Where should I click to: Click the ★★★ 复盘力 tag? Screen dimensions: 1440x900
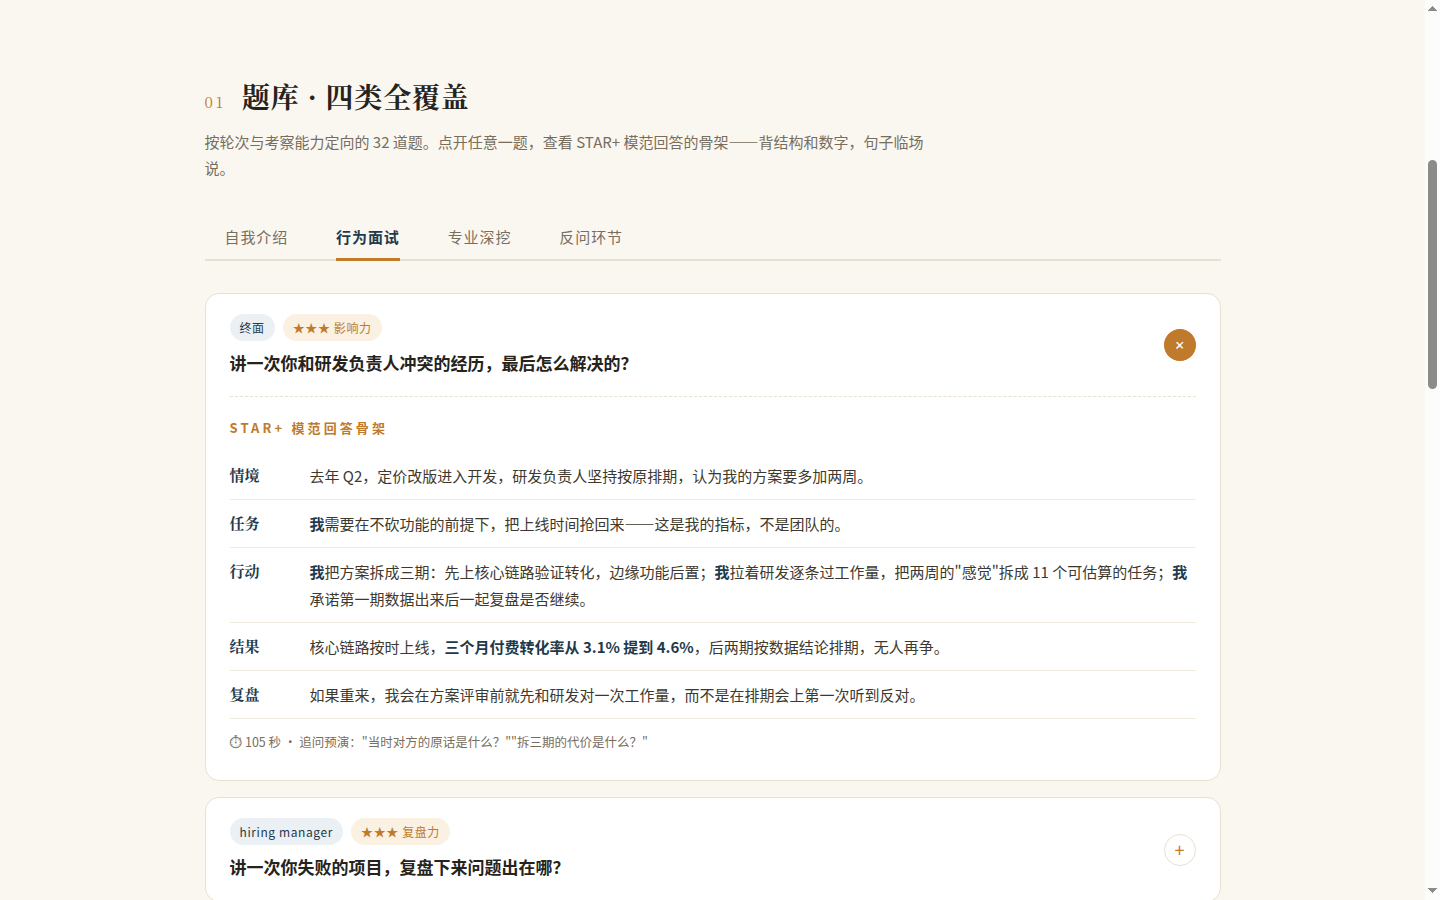coord(400,832)
